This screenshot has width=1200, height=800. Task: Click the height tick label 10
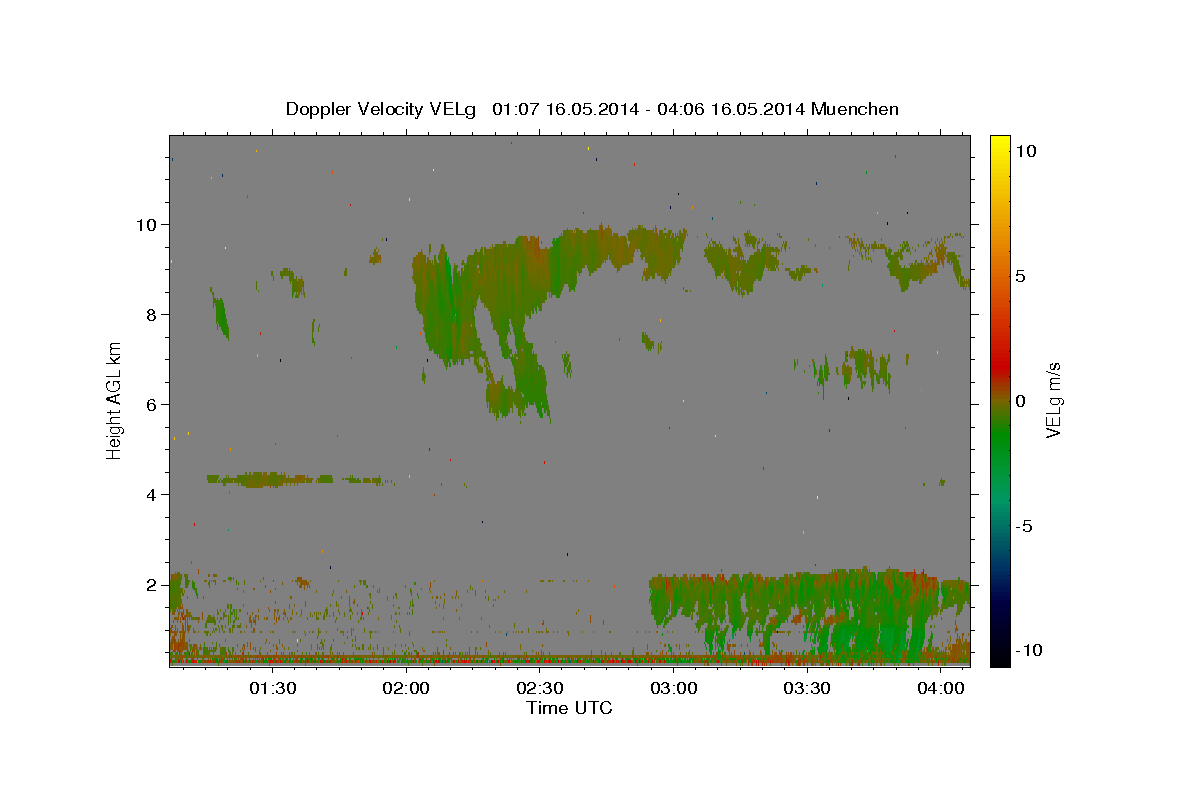[148, 225]
